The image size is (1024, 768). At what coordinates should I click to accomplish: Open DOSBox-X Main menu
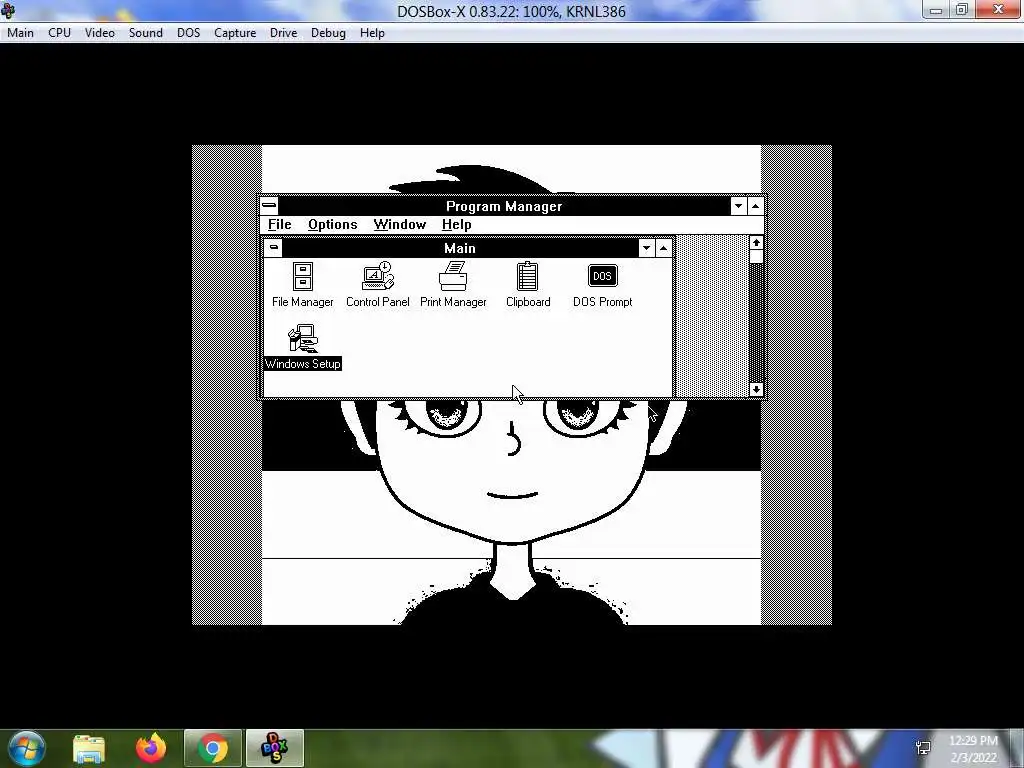20,33
